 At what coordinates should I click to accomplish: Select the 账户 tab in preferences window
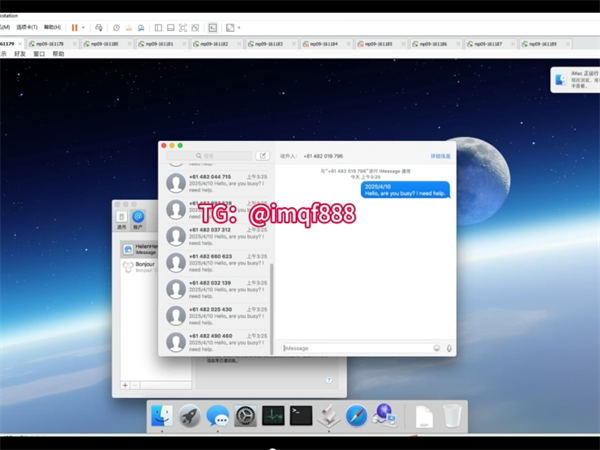(138, 219)
